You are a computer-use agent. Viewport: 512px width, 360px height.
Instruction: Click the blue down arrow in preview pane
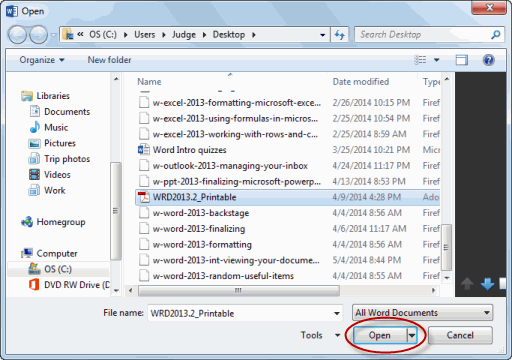pyautogui.click(x=487, y=284)
